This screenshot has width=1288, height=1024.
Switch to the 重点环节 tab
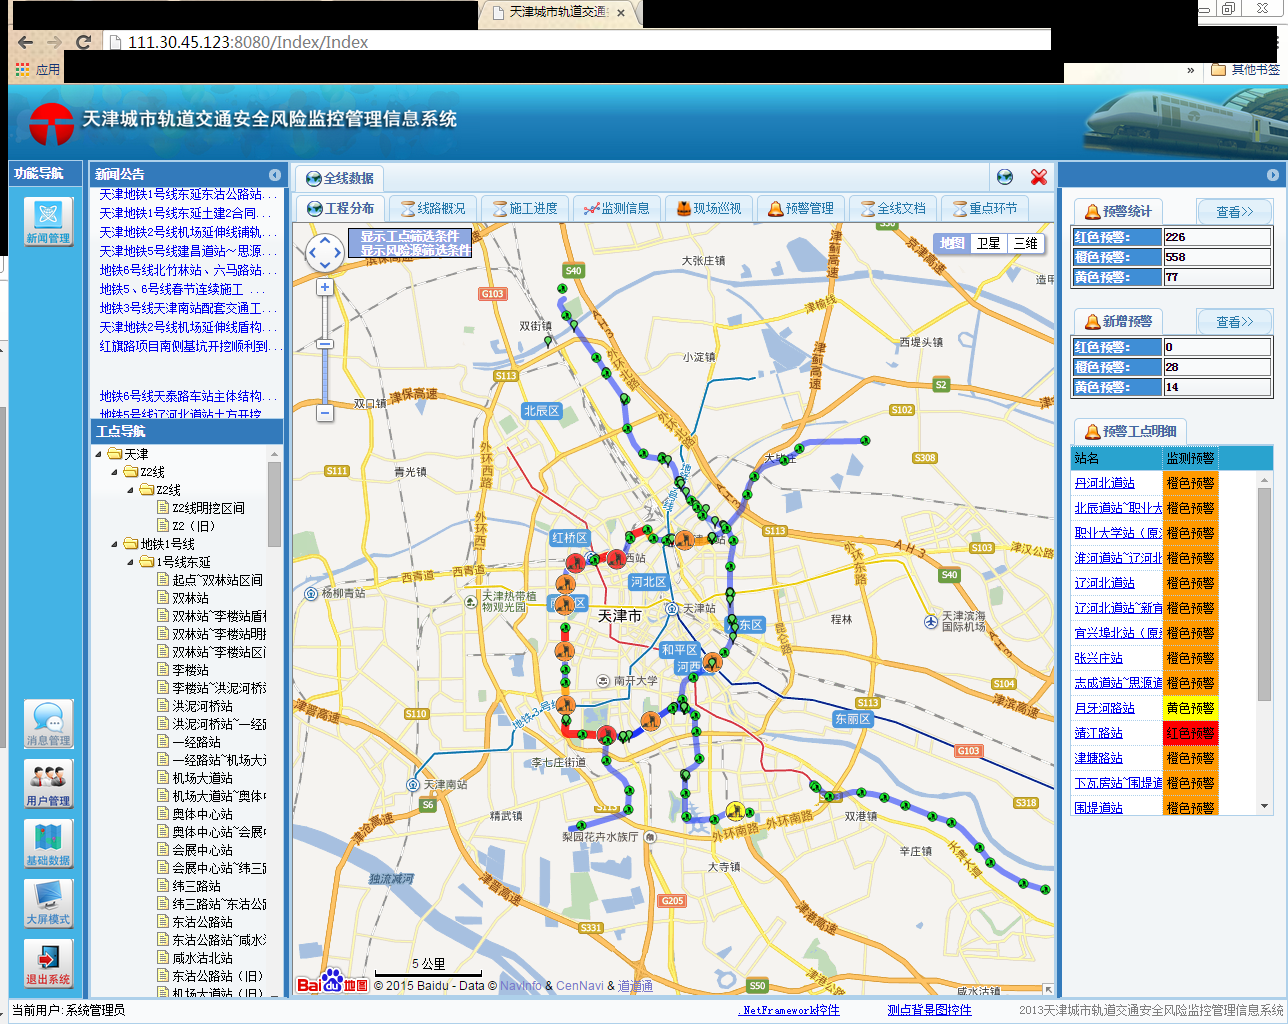point(985,208)
